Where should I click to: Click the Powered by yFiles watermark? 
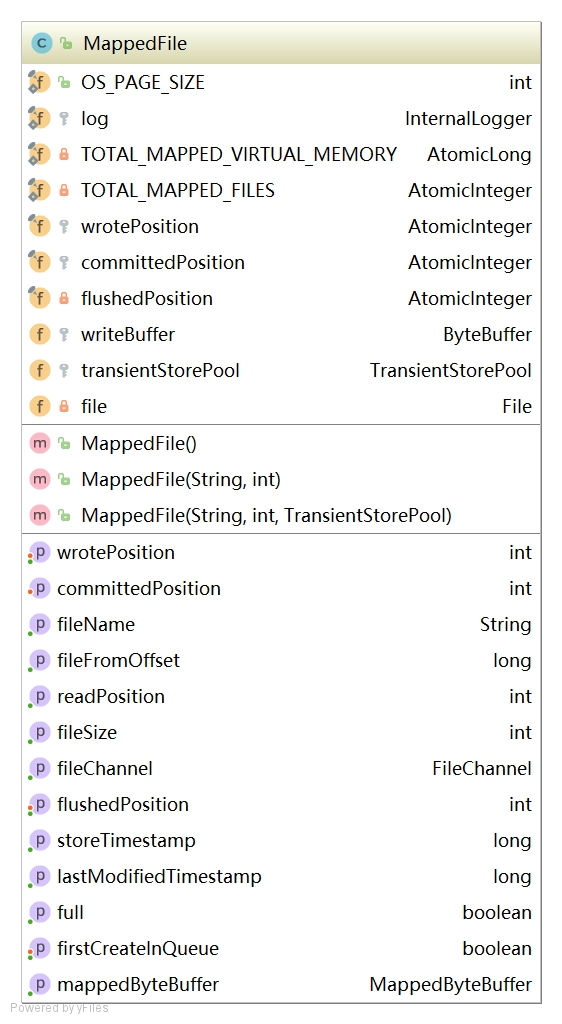point(59,1008)
